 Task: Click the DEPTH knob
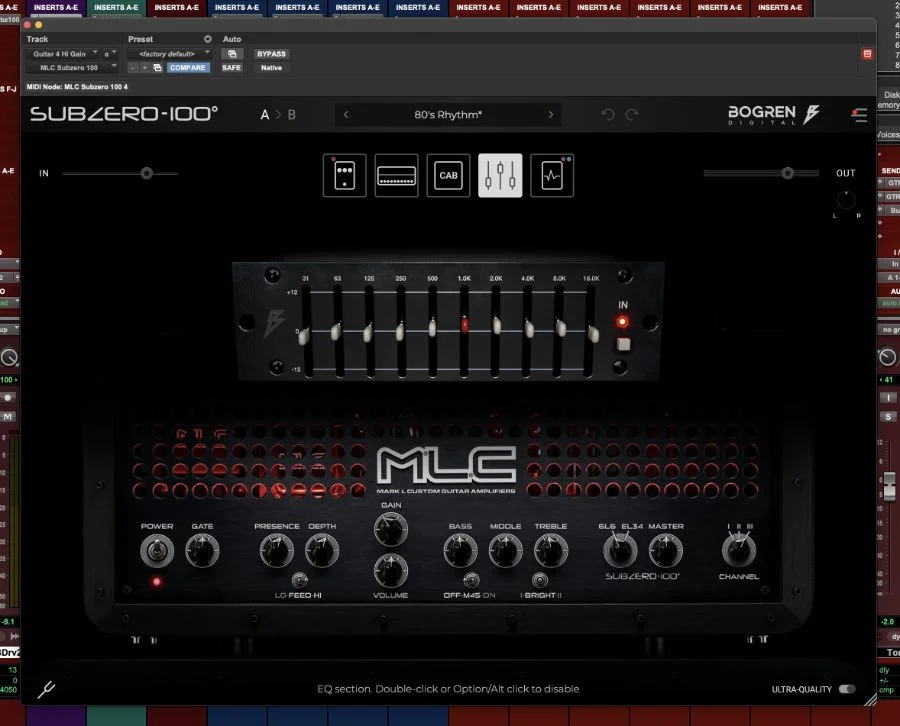[x=322, y=550]
